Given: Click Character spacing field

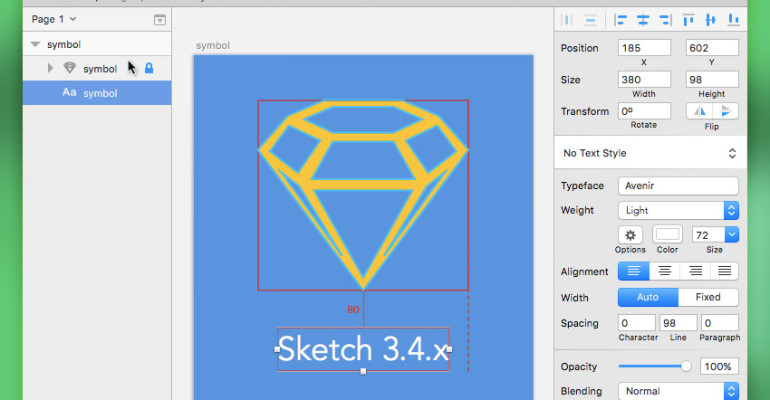Looking at the screenshot, I should [637, 323].
